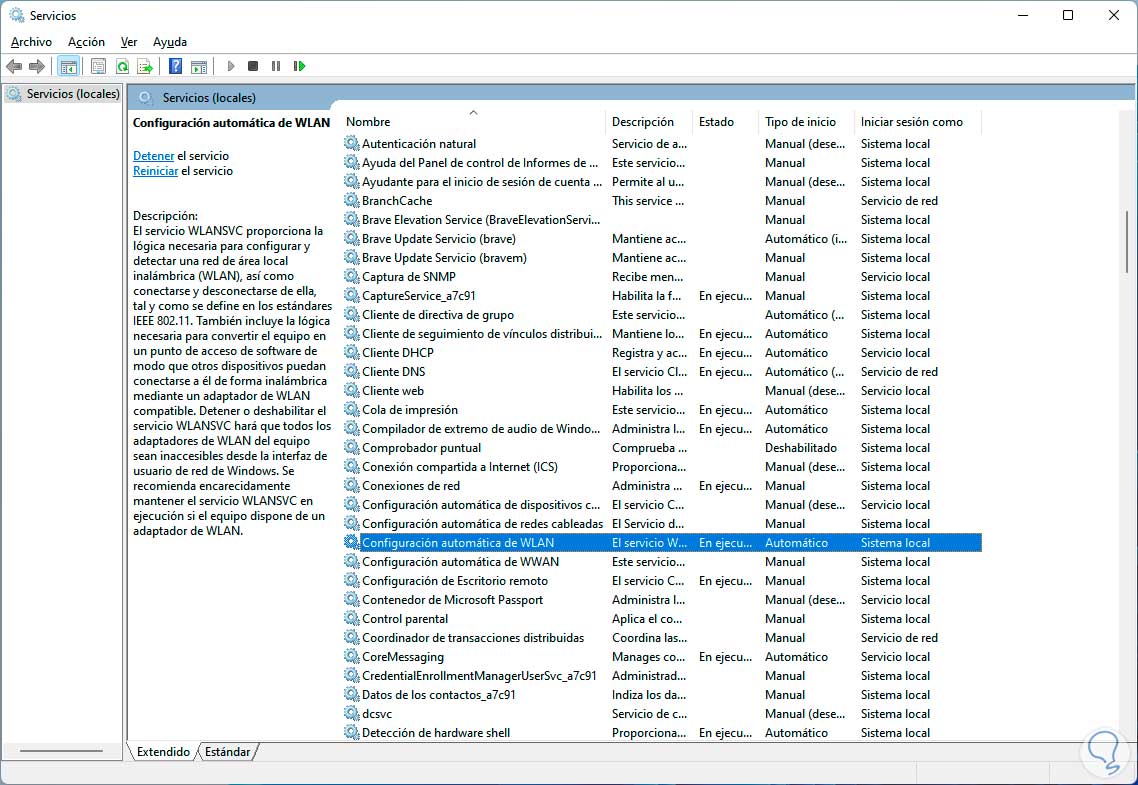This screenshot has width=1138, height=785.
Task: Click the Refresh toolbar icon
Action: 122,66
